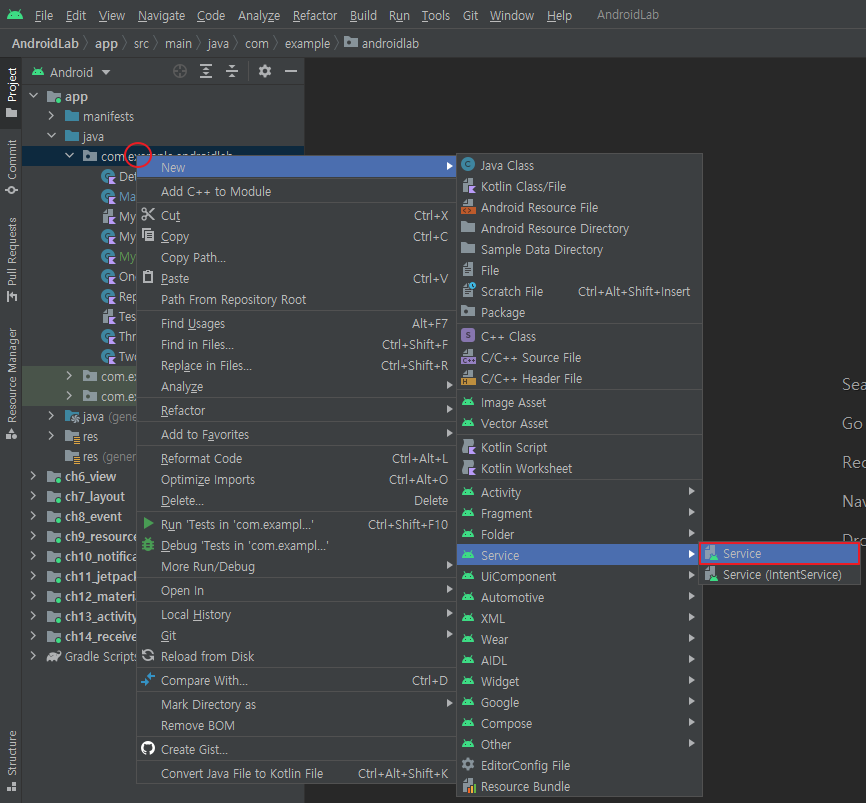Image resolution: width=866 pixels, height=803 pixels.
Task: Click the Android Studio logo icon
Action: click(15, 15)
